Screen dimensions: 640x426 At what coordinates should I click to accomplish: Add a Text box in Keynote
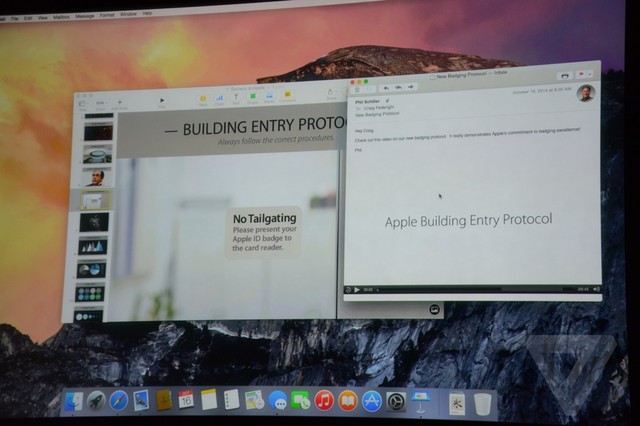tap(236, 98)
